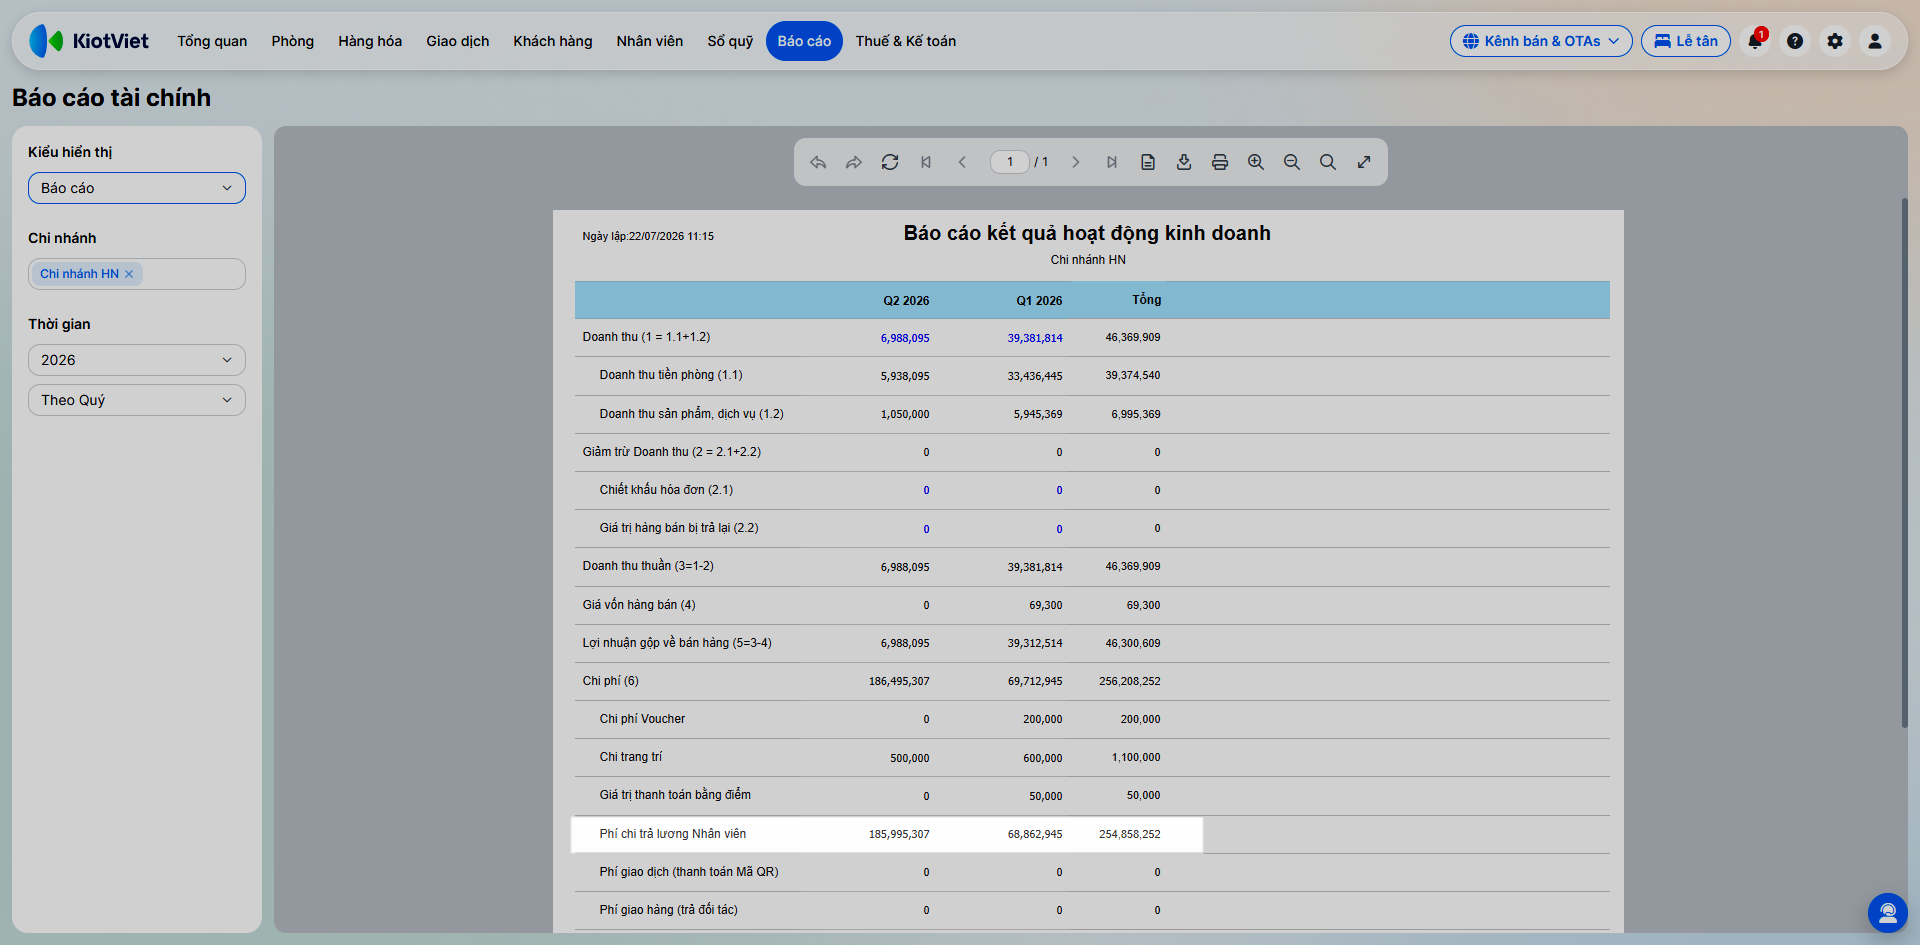1920x945 pixels.
Task: Click the row label Giá trị thanh toán bằng điểm
Action: pyautogui.click(x=675, y=795)
